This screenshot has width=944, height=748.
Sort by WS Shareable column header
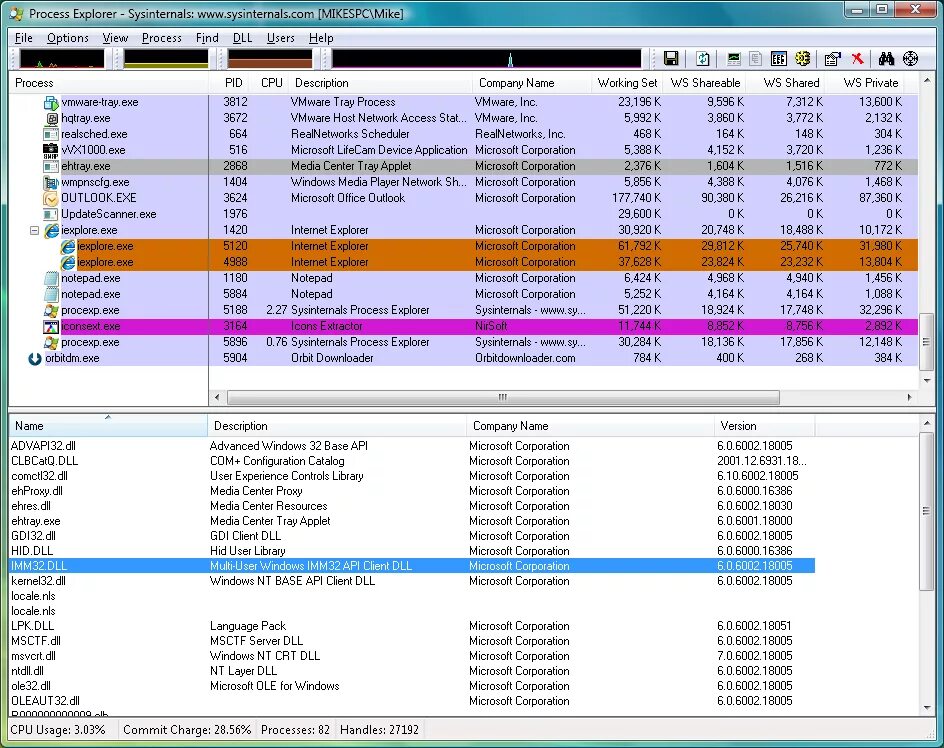[704, 83]
